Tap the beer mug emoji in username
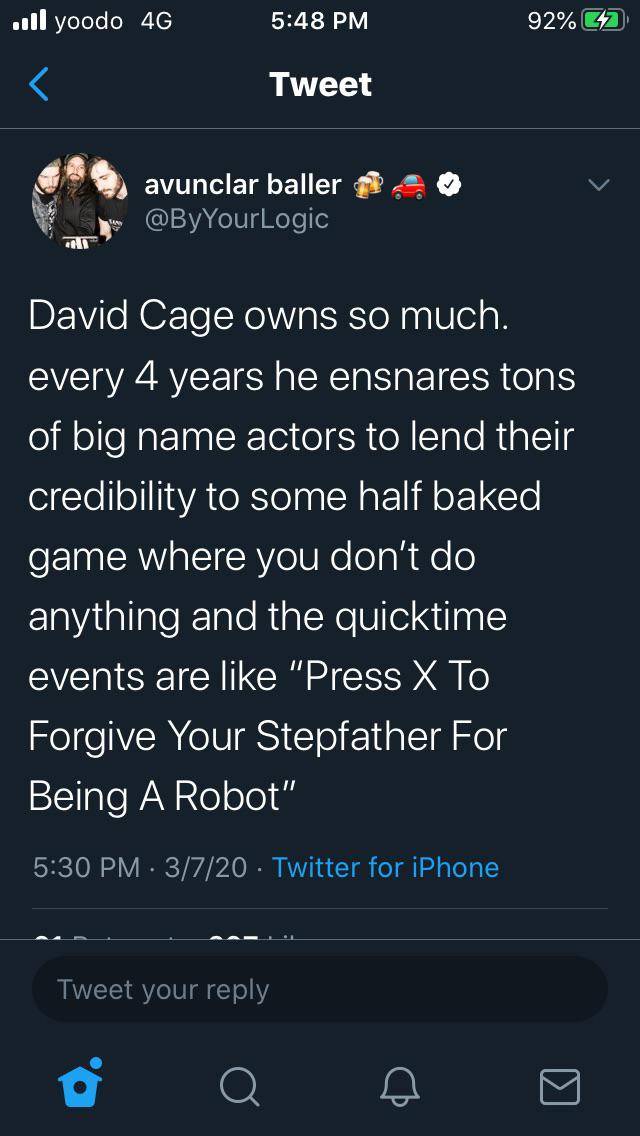Viewport: 640px width, 1136px height. [x=368, y=183]
